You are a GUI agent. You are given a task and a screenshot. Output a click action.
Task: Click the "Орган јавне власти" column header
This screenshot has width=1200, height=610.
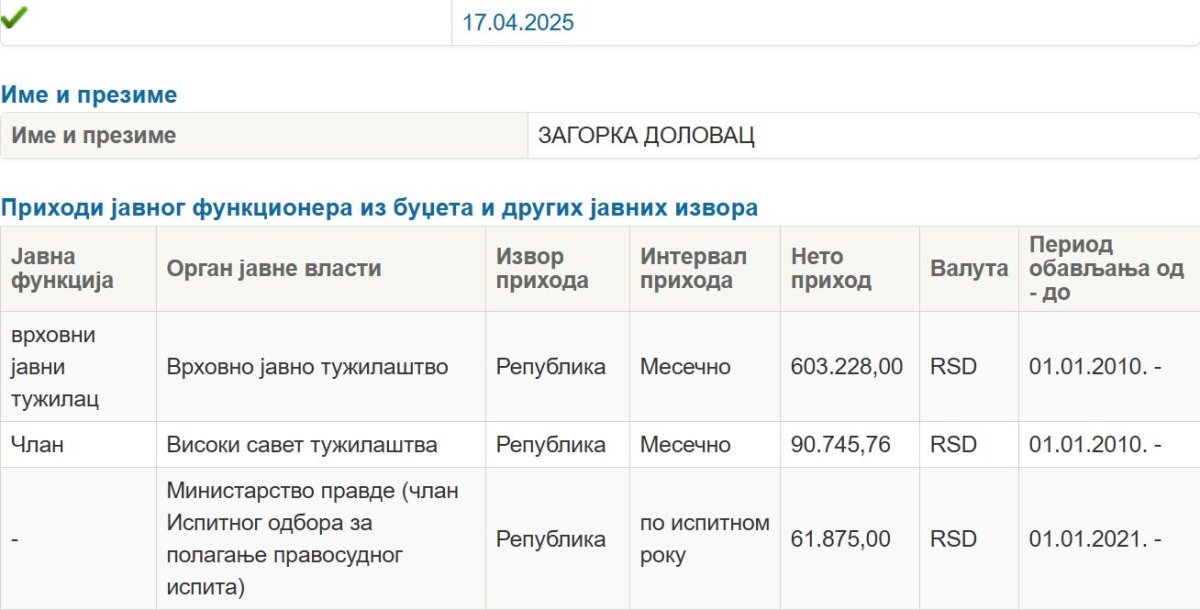pos(273,269)
